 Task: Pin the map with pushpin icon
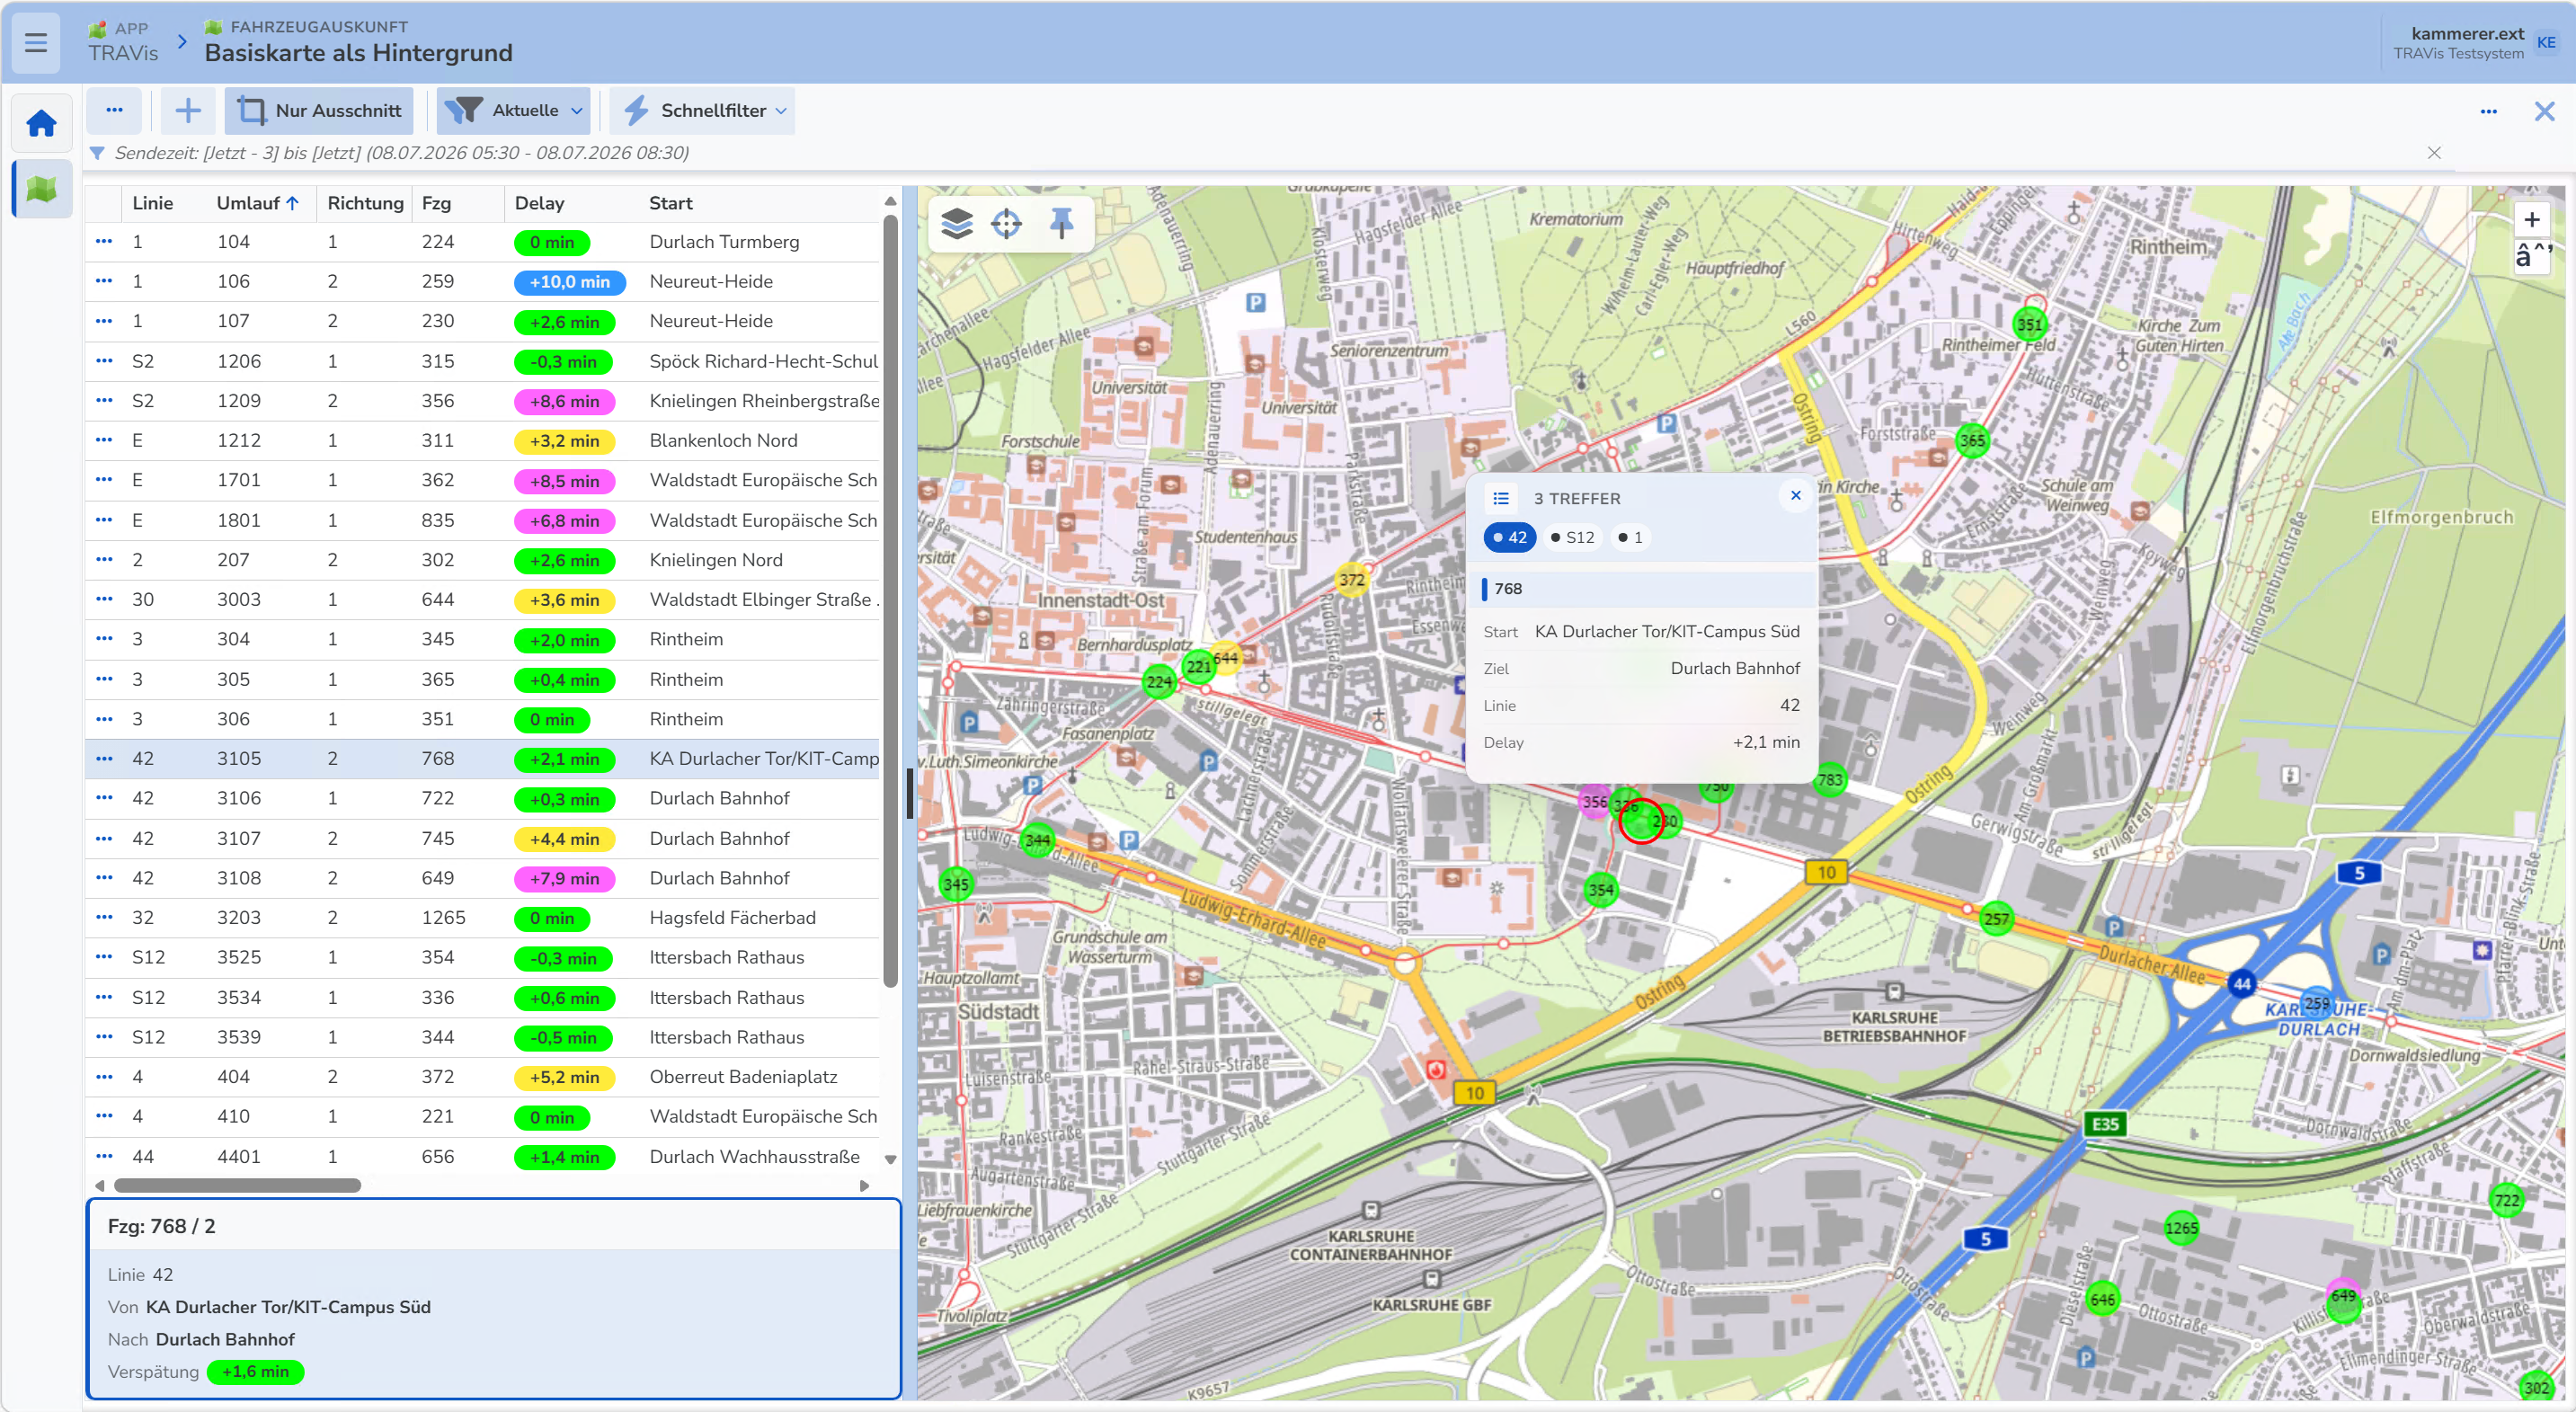tap(1061, 223)
